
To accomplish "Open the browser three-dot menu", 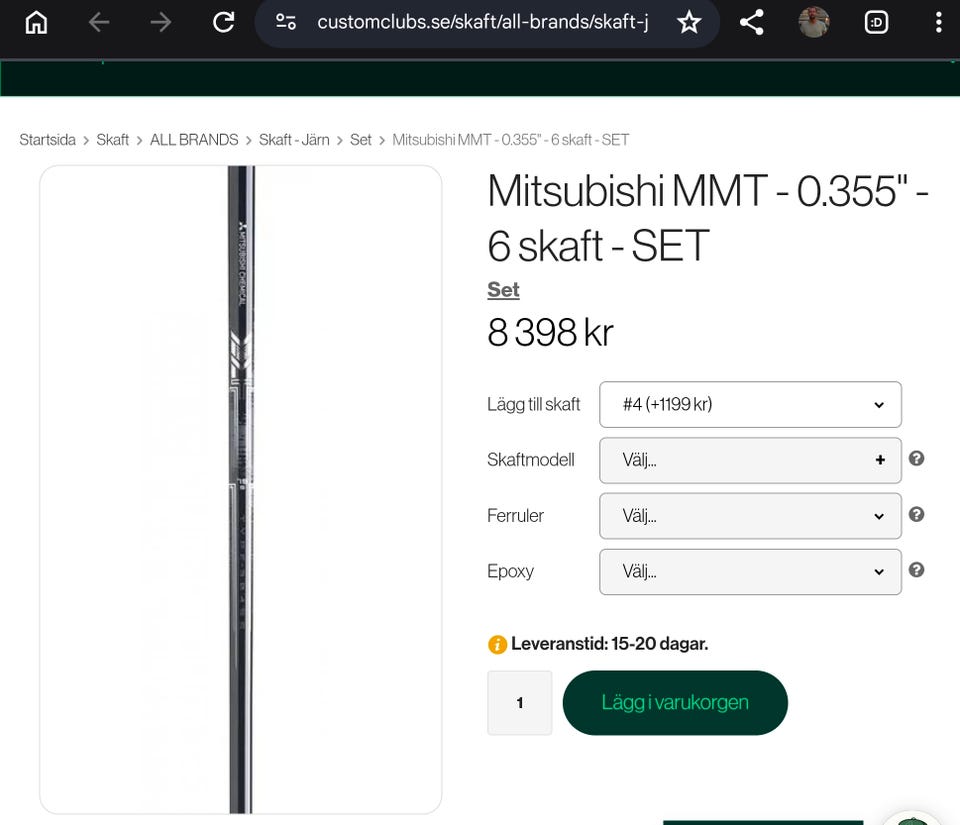I will point(939,23).
